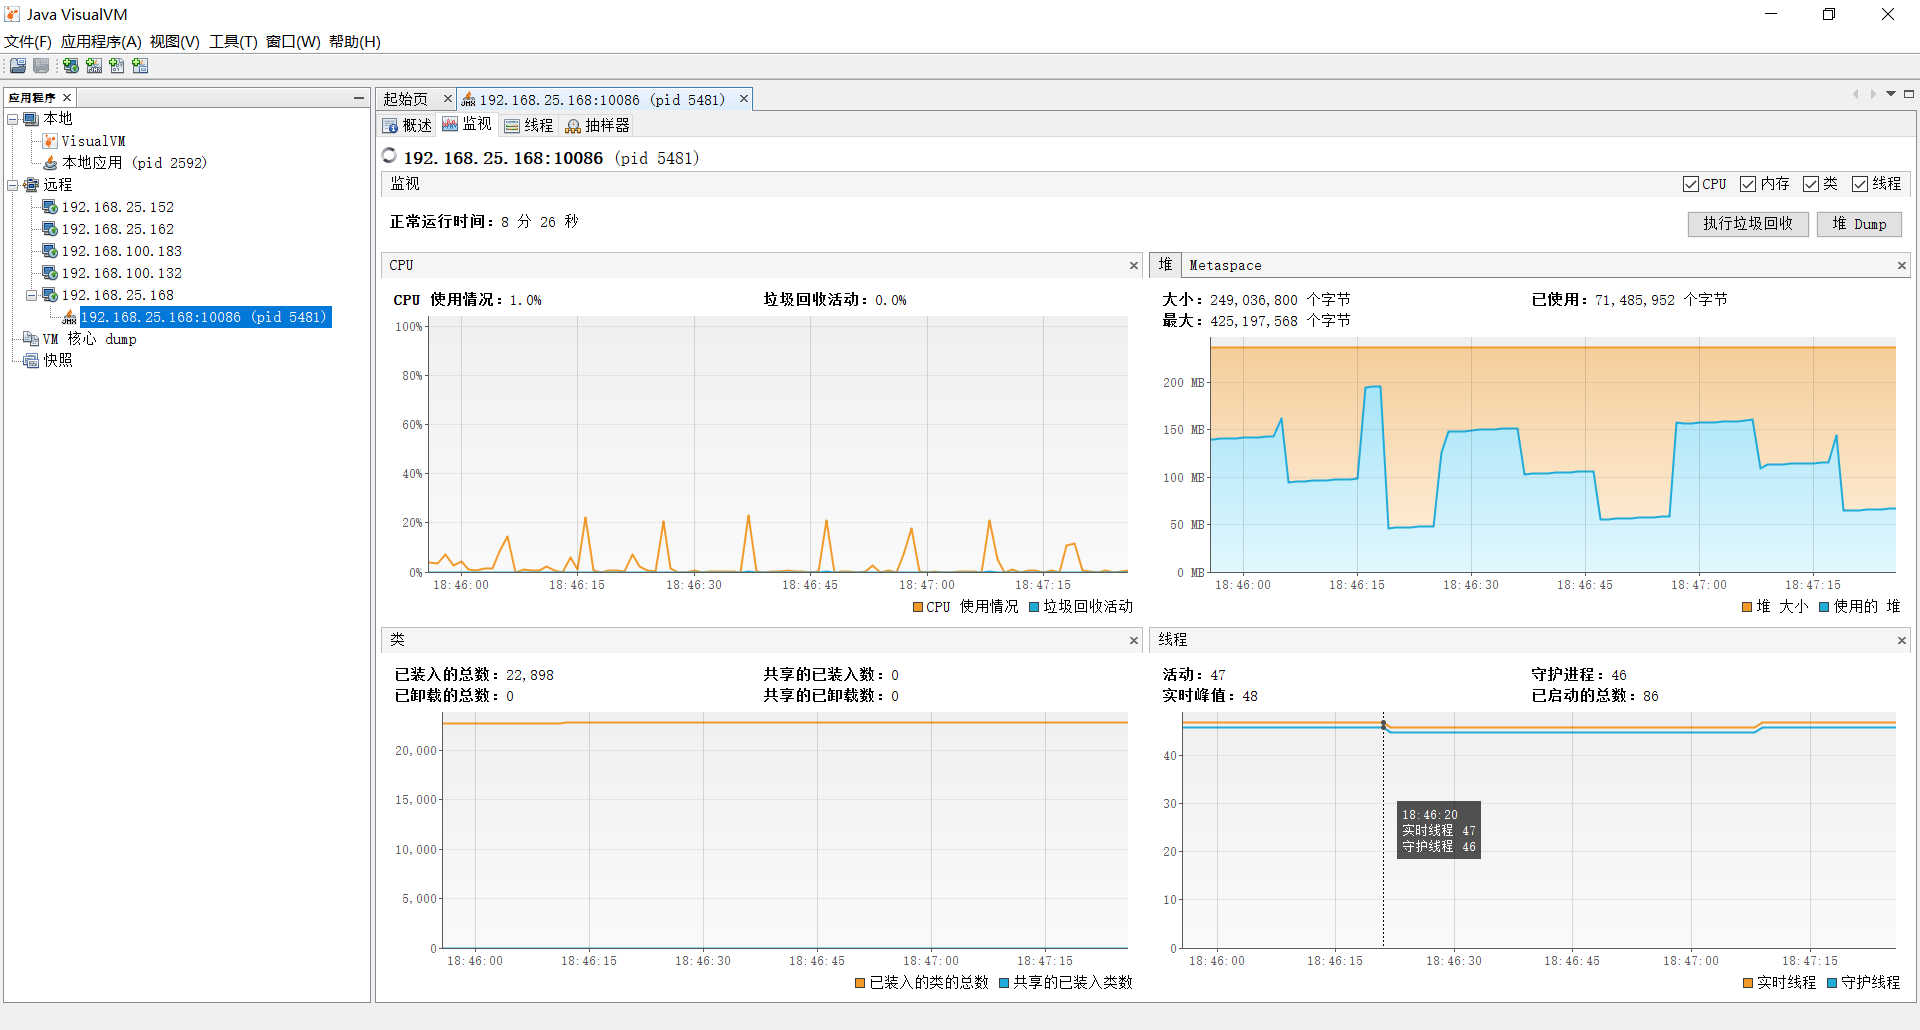Click the orange CPU 使用情况 legend swatch
Image resolution: width=1920 pixels, height=1030 pixels.
[918, 607]
